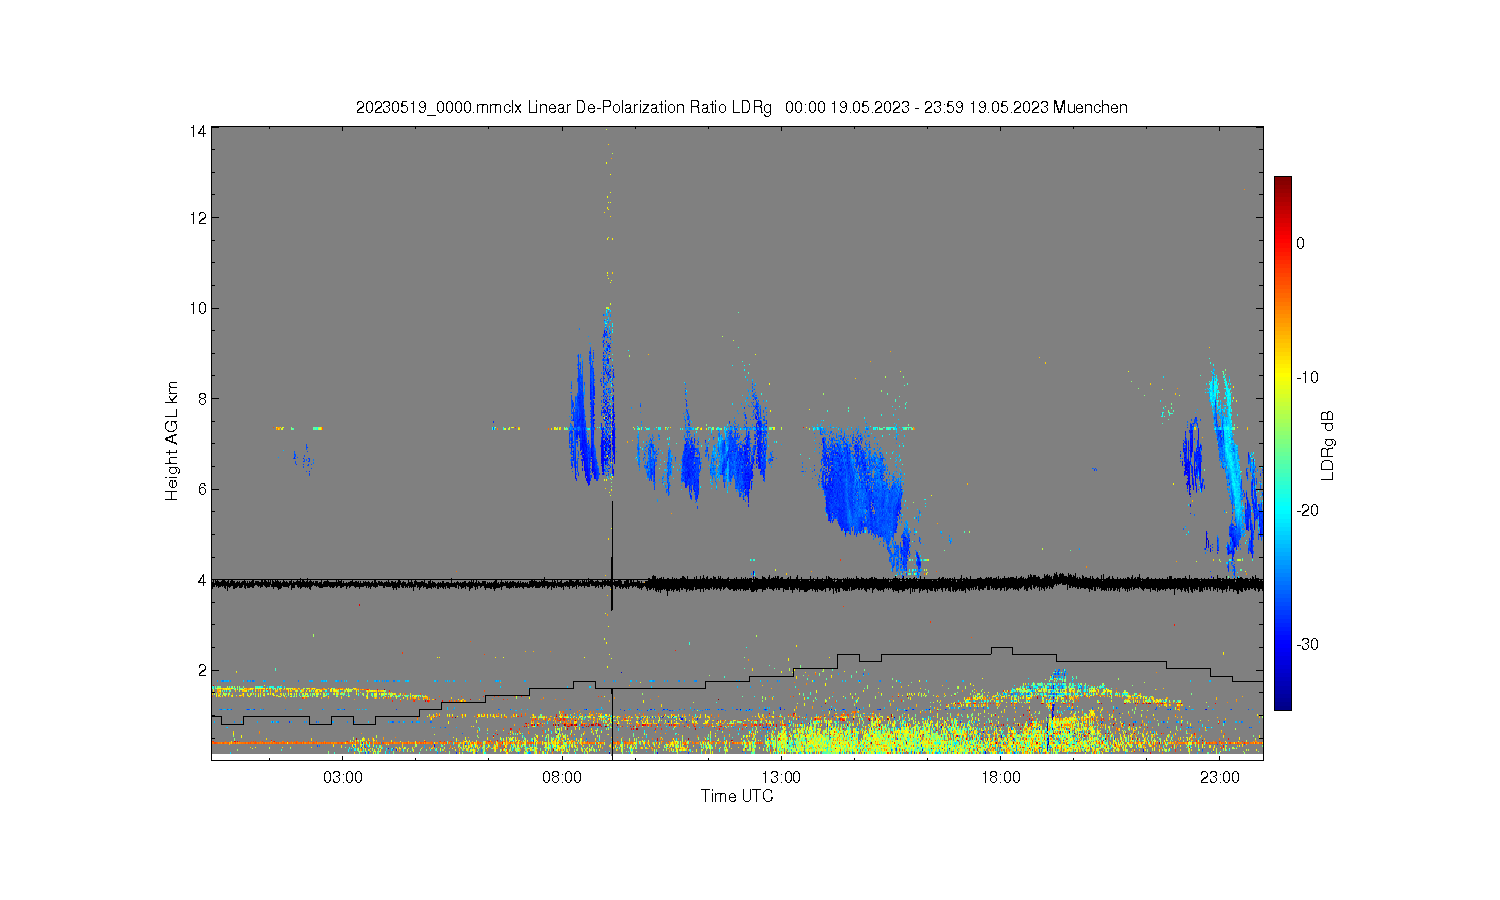The width and height of the screenshot is (1500, 900).
Task: Click the cyan cloud streak near 23:00
Action: [1226, 440]
